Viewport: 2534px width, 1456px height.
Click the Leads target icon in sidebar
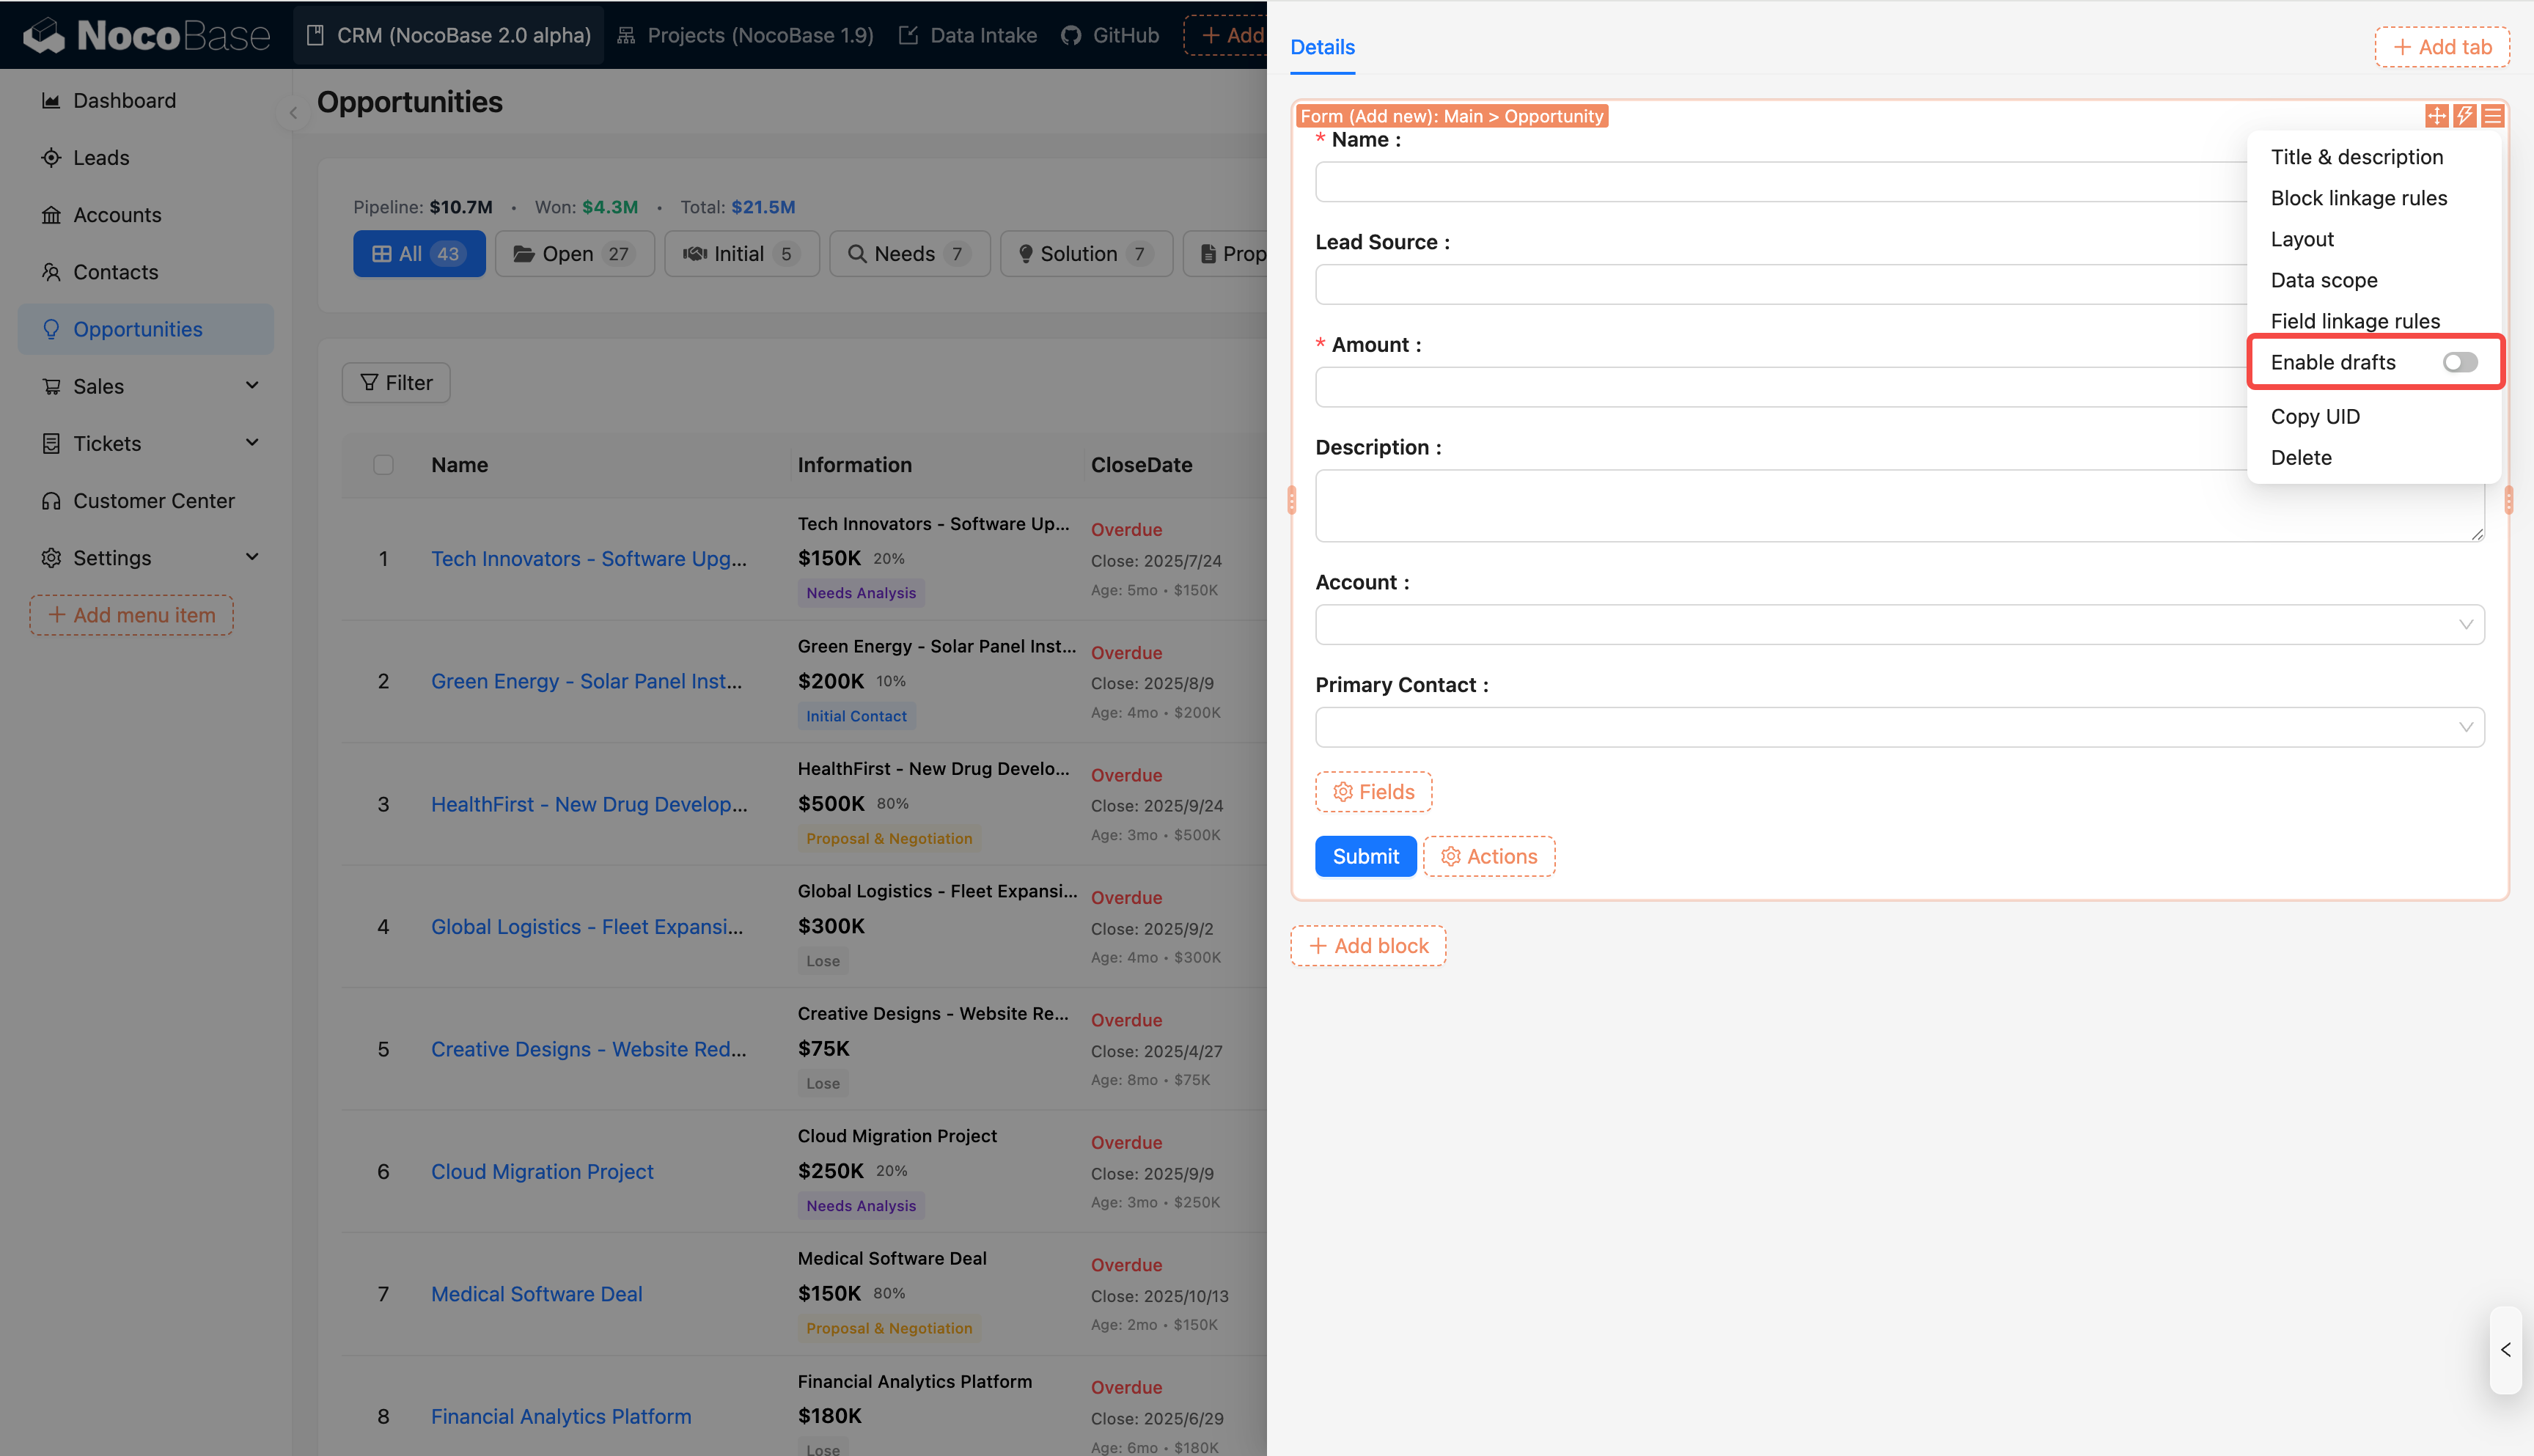click(x=51, y=158)
